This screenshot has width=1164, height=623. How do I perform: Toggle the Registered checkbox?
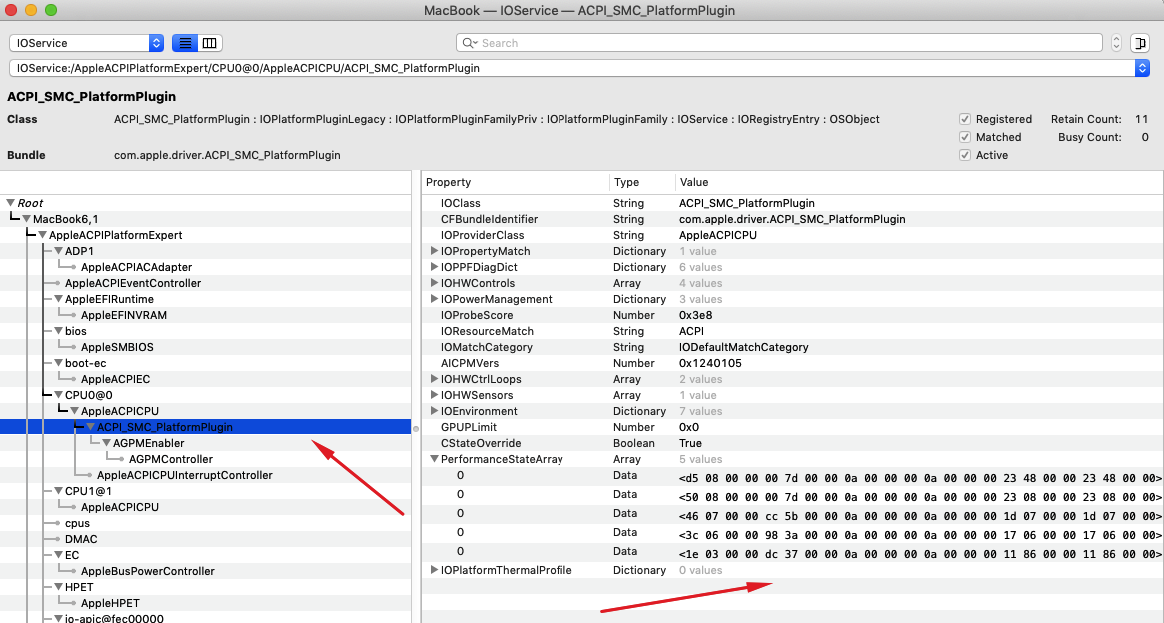(965, 119)
